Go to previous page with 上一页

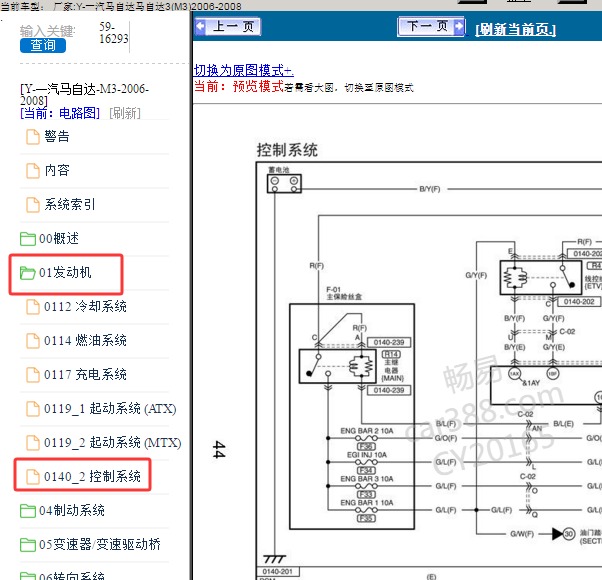[228, 26]
